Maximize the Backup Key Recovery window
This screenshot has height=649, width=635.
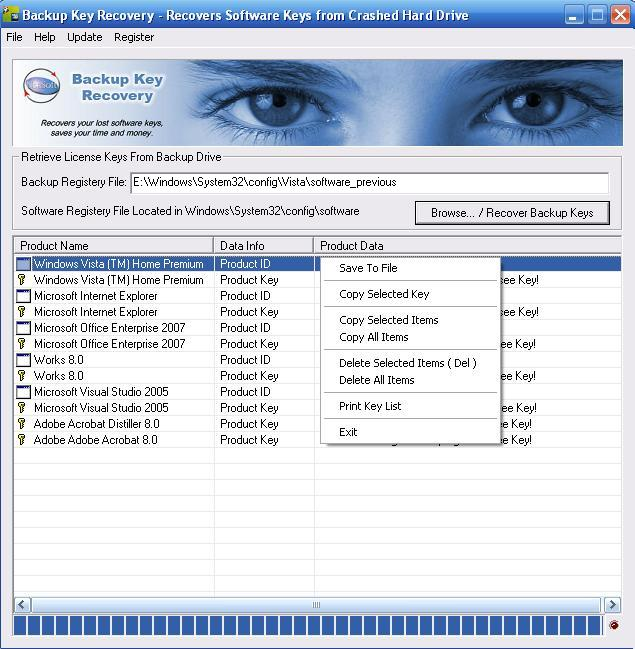(x=597, y=15)
